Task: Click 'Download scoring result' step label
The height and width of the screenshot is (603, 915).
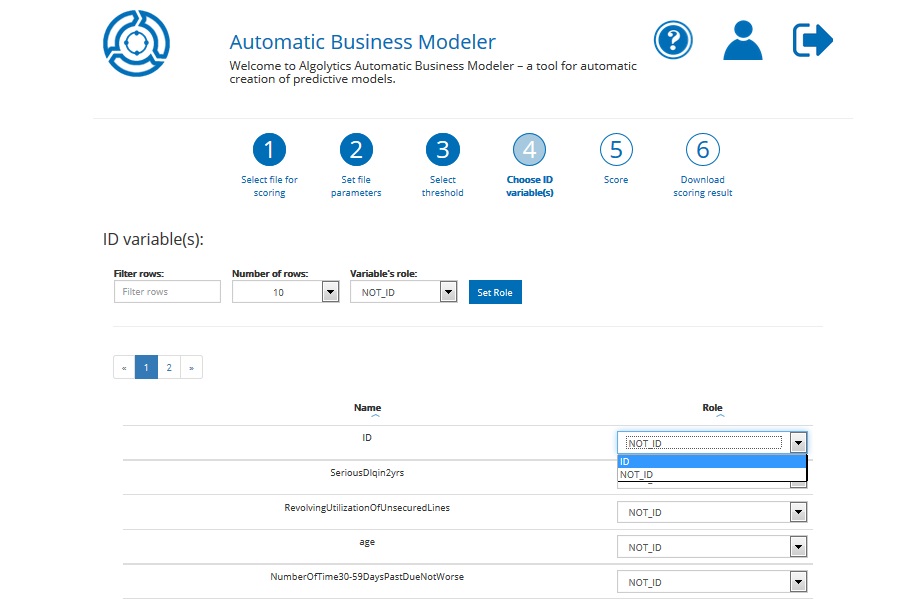Action: 703,186
